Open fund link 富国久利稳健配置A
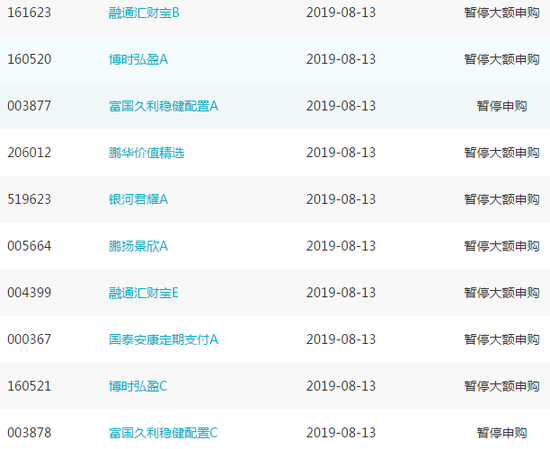The height and width of the screenshot is (449, 550). click(x=163, y=106)
